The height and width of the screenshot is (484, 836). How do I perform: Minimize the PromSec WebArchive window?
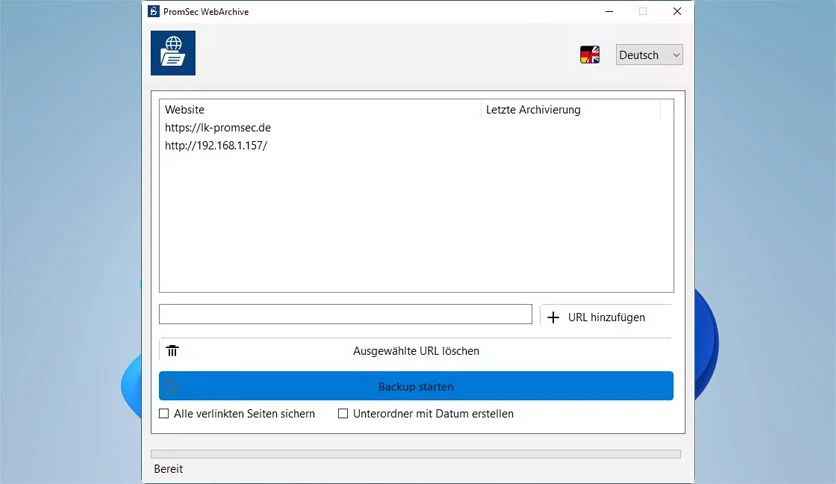coord(609,11)
